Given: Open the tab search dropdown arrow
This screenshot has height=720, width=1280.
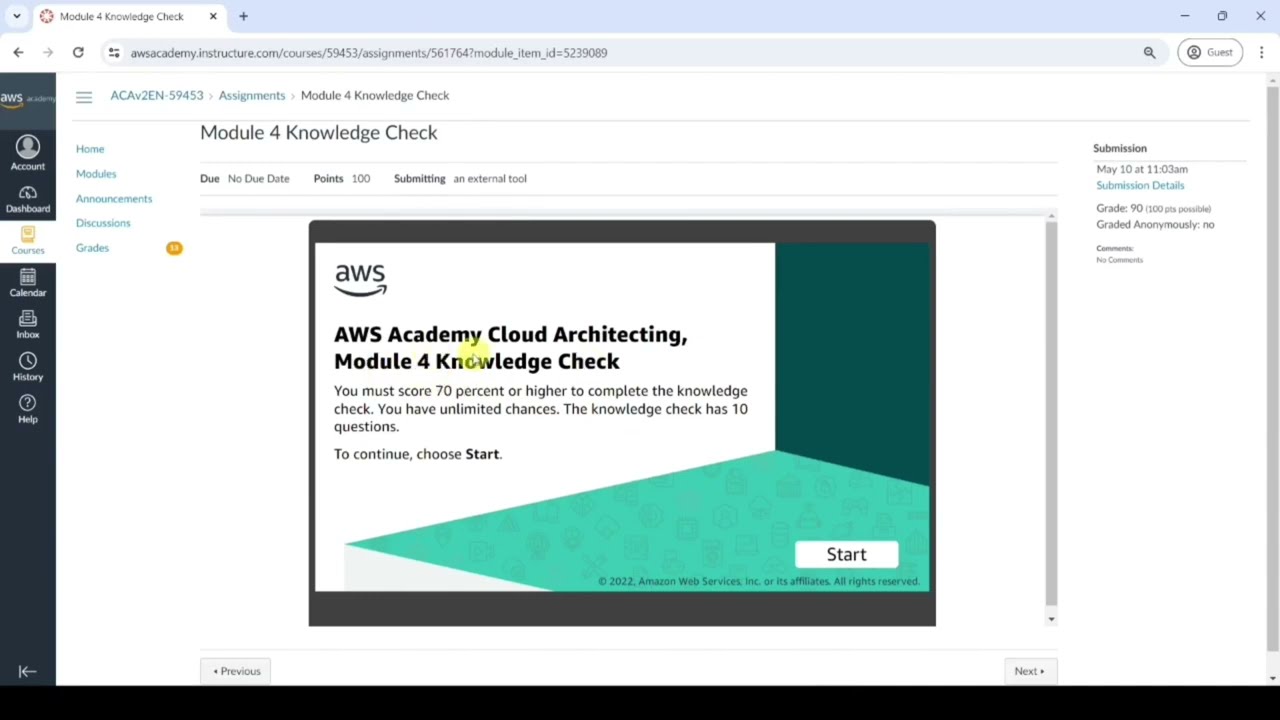Looking at the screenshot, I should click(17, 16).
